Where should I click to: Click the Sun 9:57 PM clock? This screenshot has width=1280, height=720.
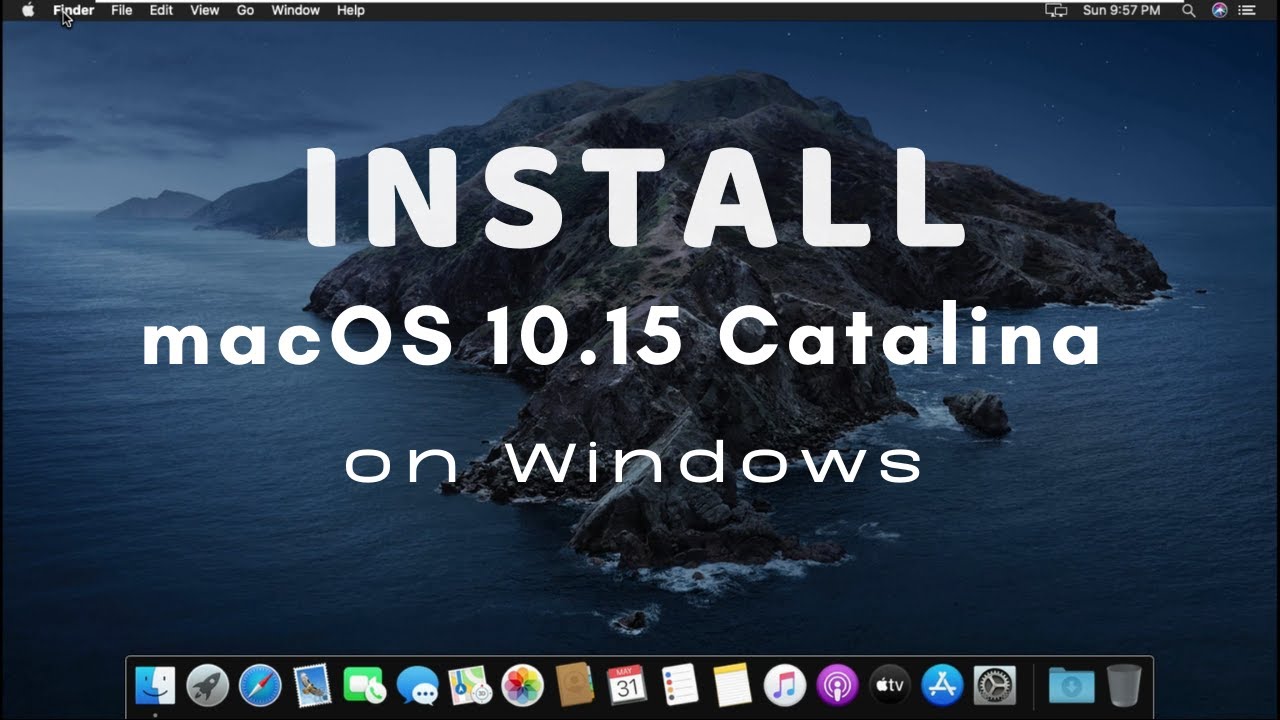1122,10
